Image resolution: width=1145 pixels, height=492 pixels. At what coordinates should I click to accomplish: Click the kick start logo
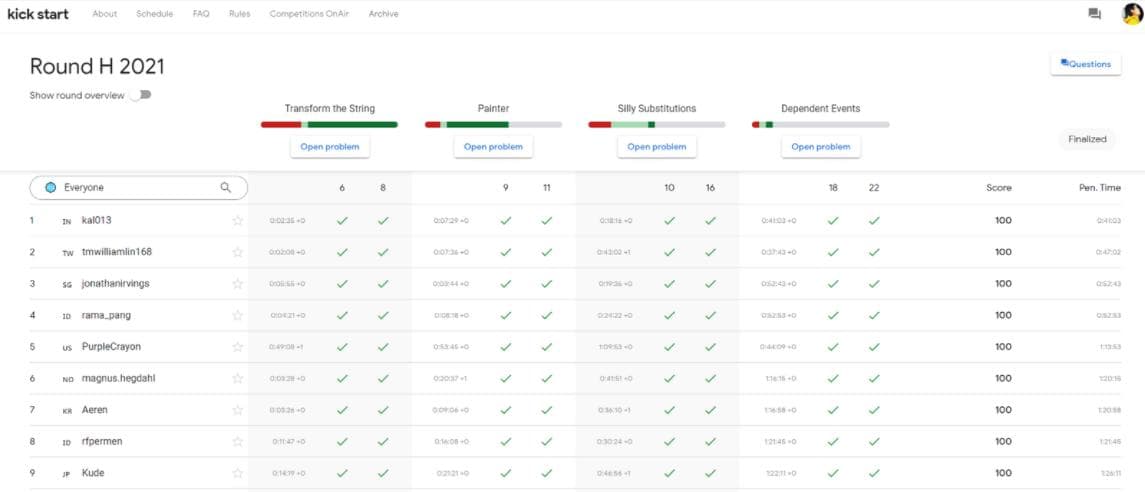pyautogui.click(x=38, y=14)
